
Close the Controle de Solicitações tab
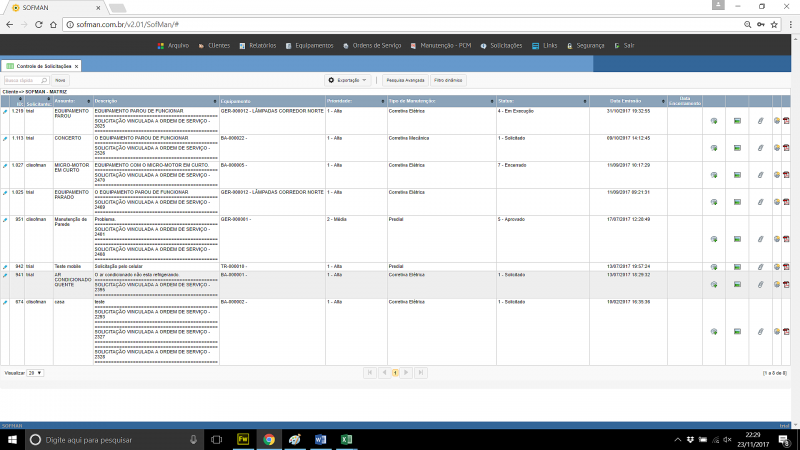click(x=76, y=66)
